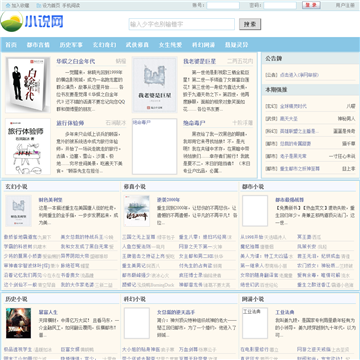The image size is (360, 360).
Task: Click the 加入收藏 star icon
Action: click(x=8, y=6)
